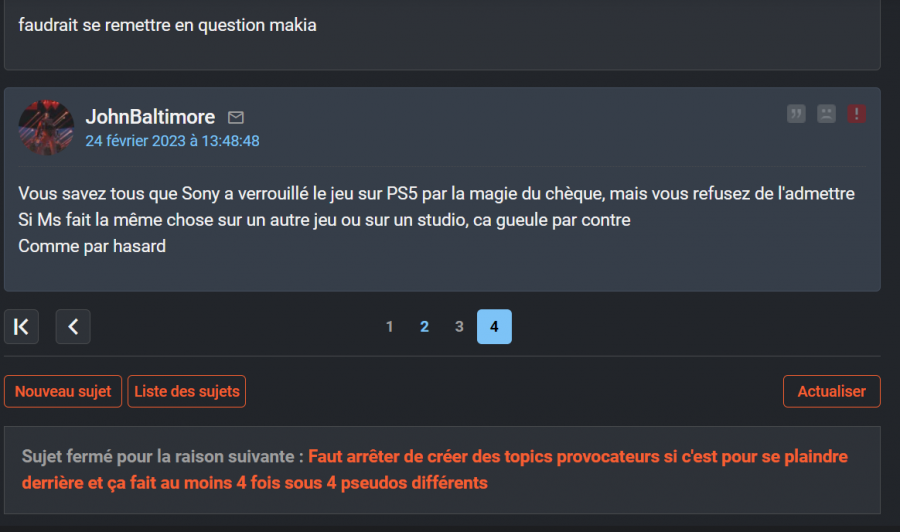Click the post text beginning "Vous savez tous"

click(x=436, y=192)
